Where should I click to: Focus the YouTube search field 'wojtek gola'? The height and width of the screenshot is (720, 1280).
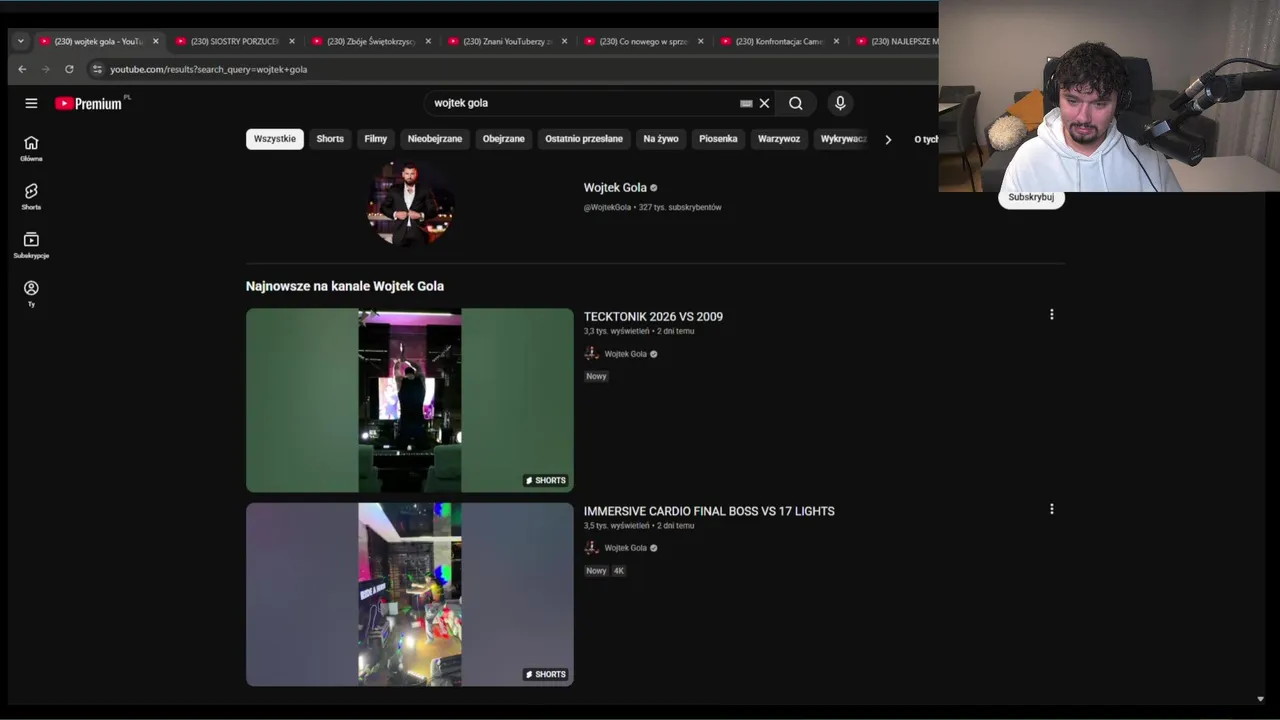[580, 103]
